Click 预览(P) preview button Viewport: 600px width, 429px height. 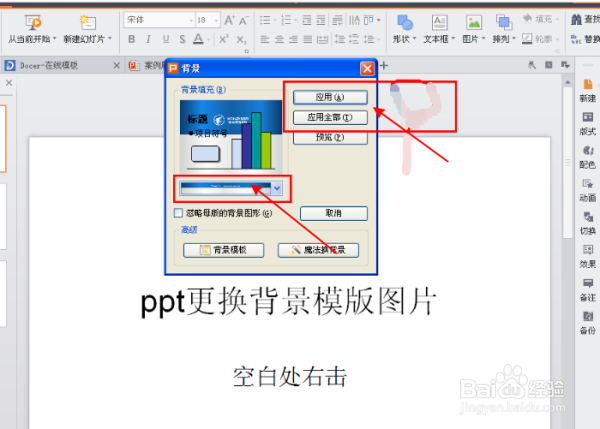pyautogui.click(x=330, y=137)
